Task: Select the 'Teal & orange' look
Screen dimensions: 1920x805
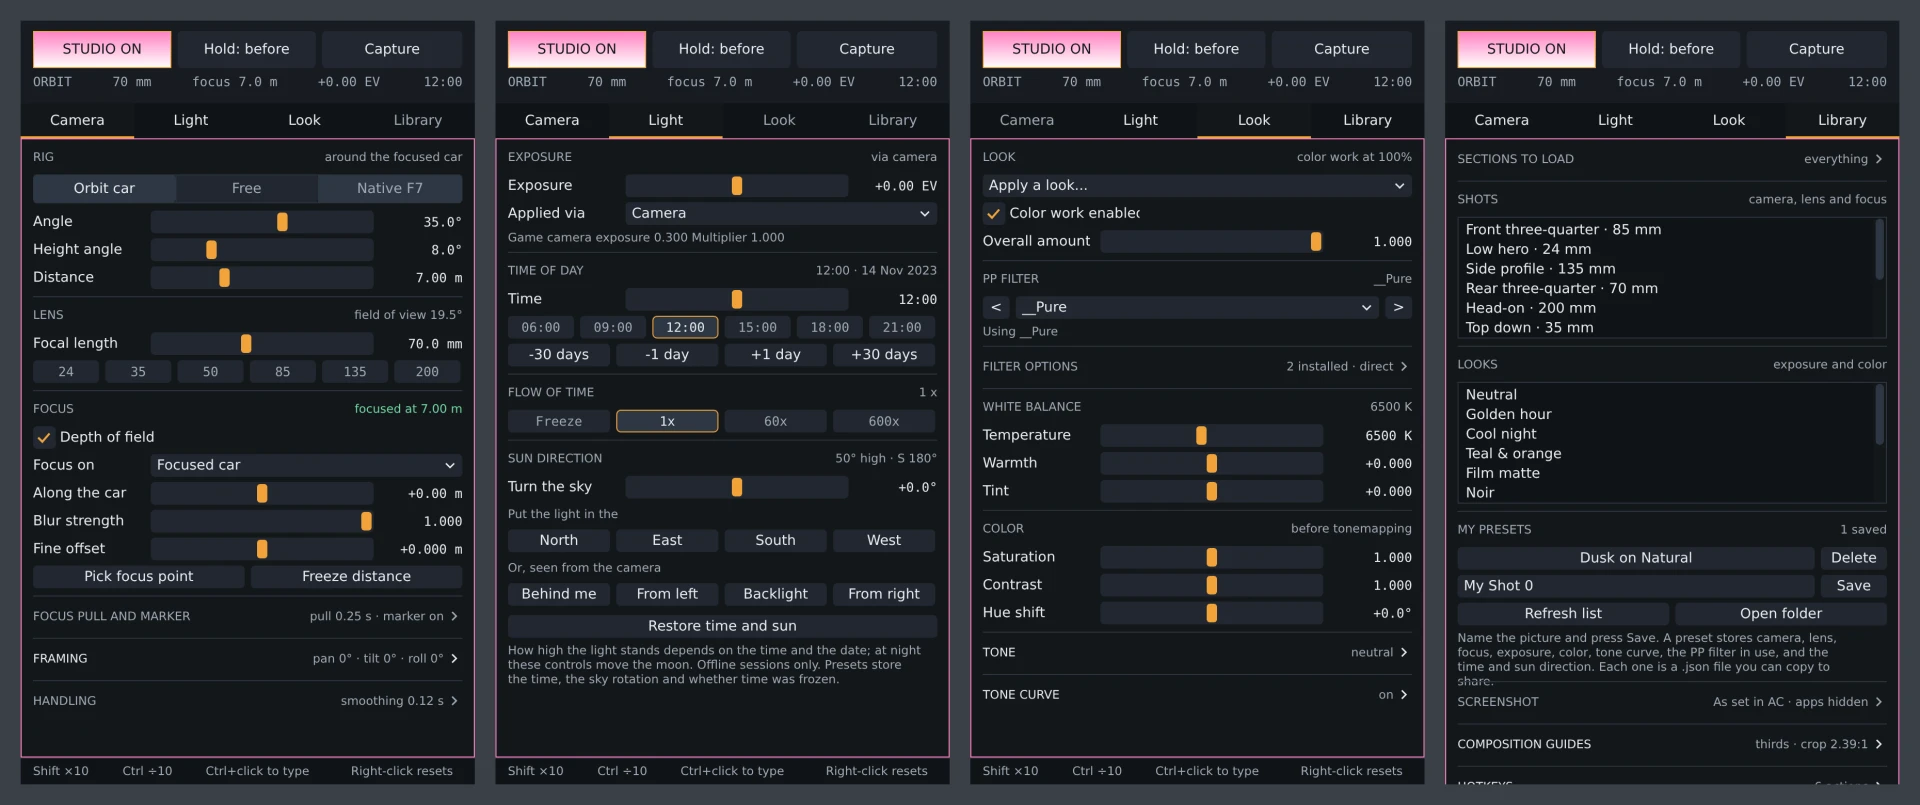Action: click(x=1513, y=454)
